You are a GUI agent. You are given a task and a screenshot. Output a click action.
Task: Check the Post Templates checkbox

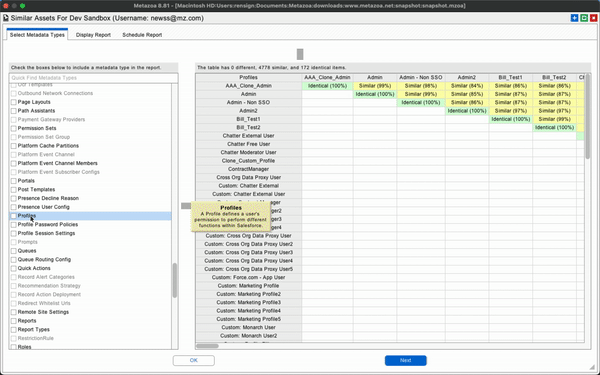coord(14,189)
